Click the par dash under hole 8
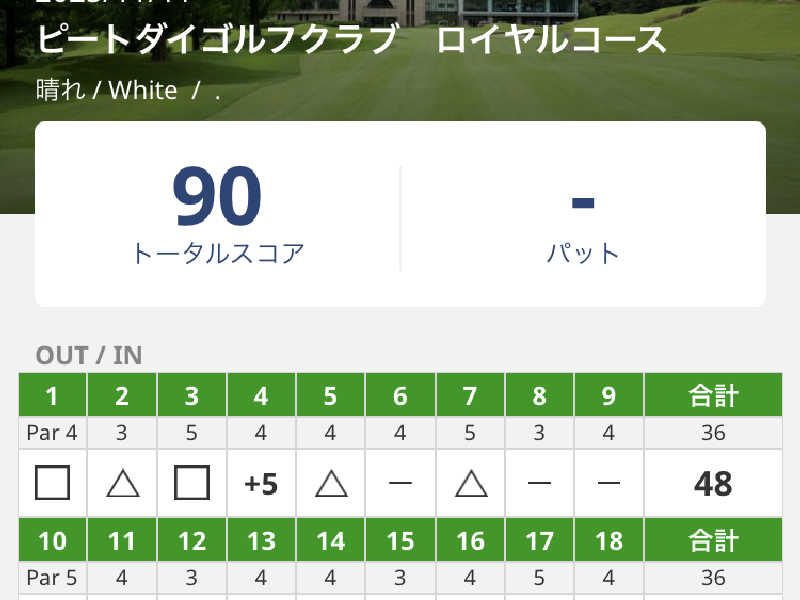 [539, 484]
